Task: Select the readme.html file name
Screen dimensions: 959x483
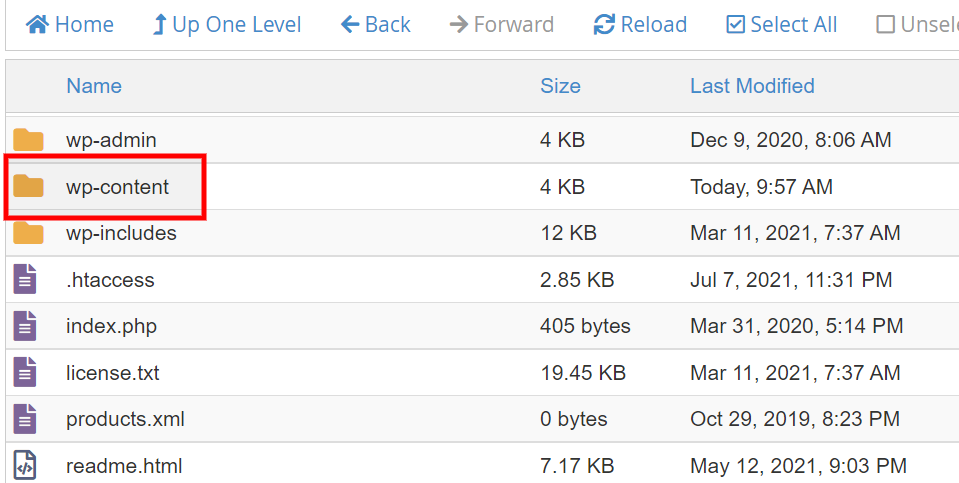Action: click(124, 465)
